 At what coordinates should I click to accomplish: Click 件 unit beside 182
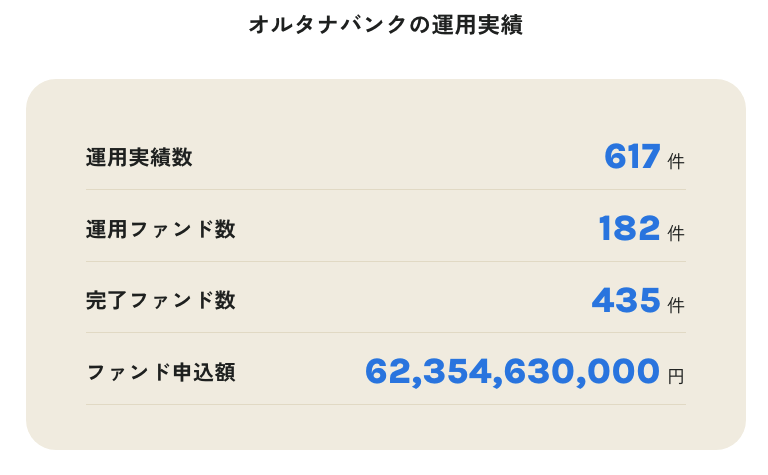[x=676, y=233]
